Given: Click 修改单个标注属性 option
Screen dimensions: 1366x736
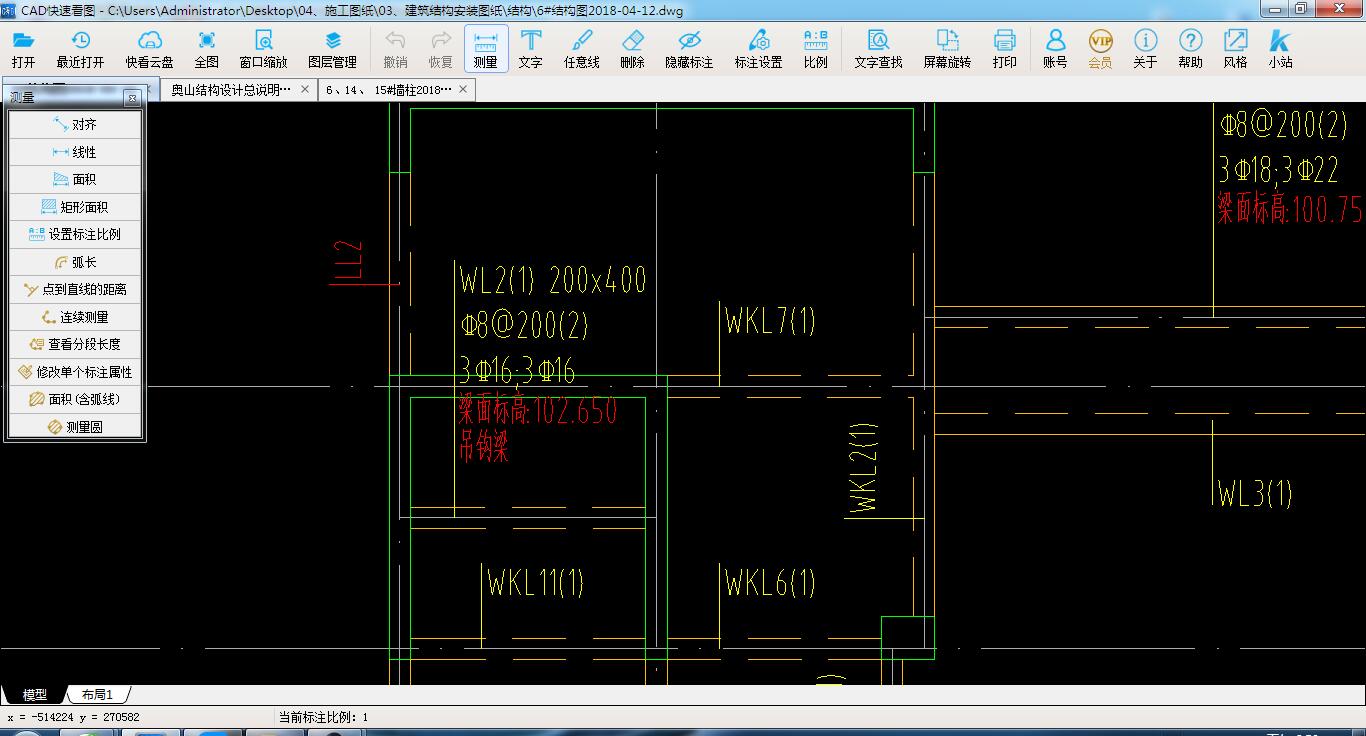Looking at the screenshot, I should 75,372.
